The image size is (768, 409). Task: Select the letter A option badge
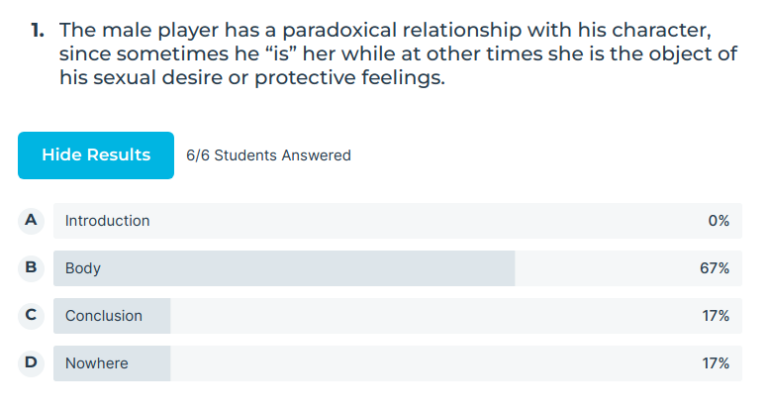(x=31, y=220)
